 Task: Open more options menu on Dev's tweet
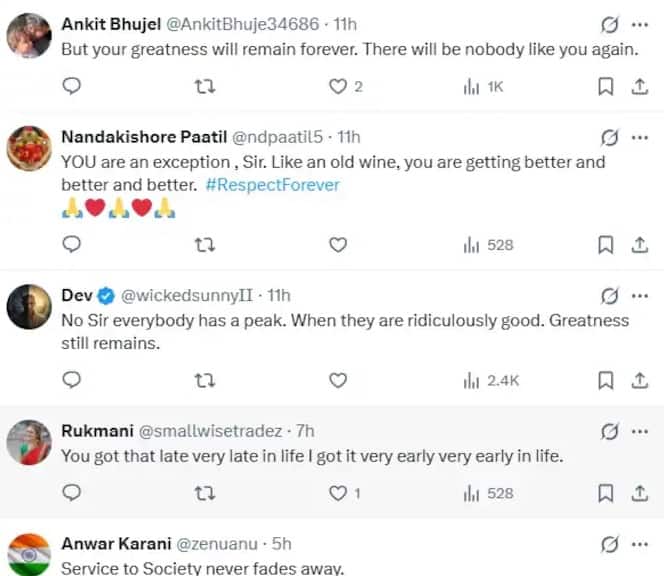640,296
